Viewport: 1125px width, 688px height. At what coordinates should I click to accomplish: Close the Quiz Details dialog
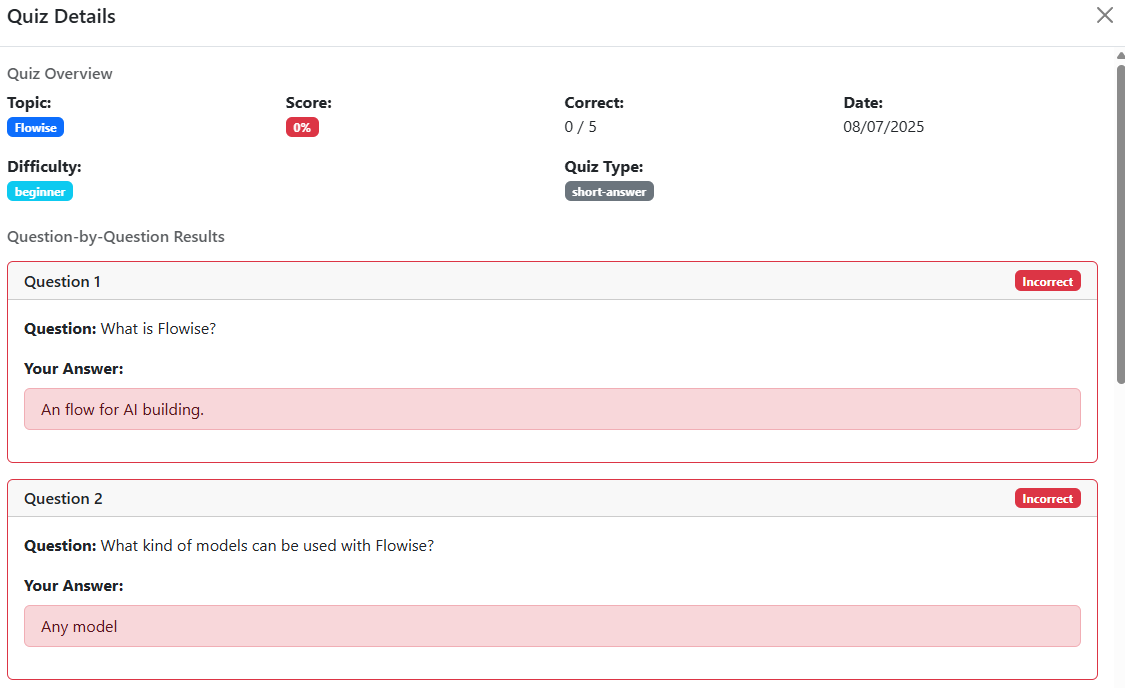(x=1104, y=15)
